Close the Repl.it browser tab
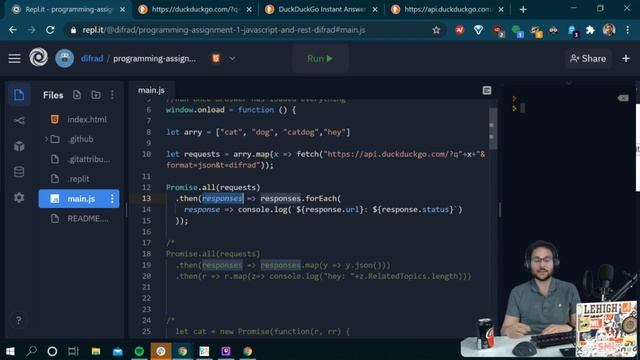 [x=122, y=9]
